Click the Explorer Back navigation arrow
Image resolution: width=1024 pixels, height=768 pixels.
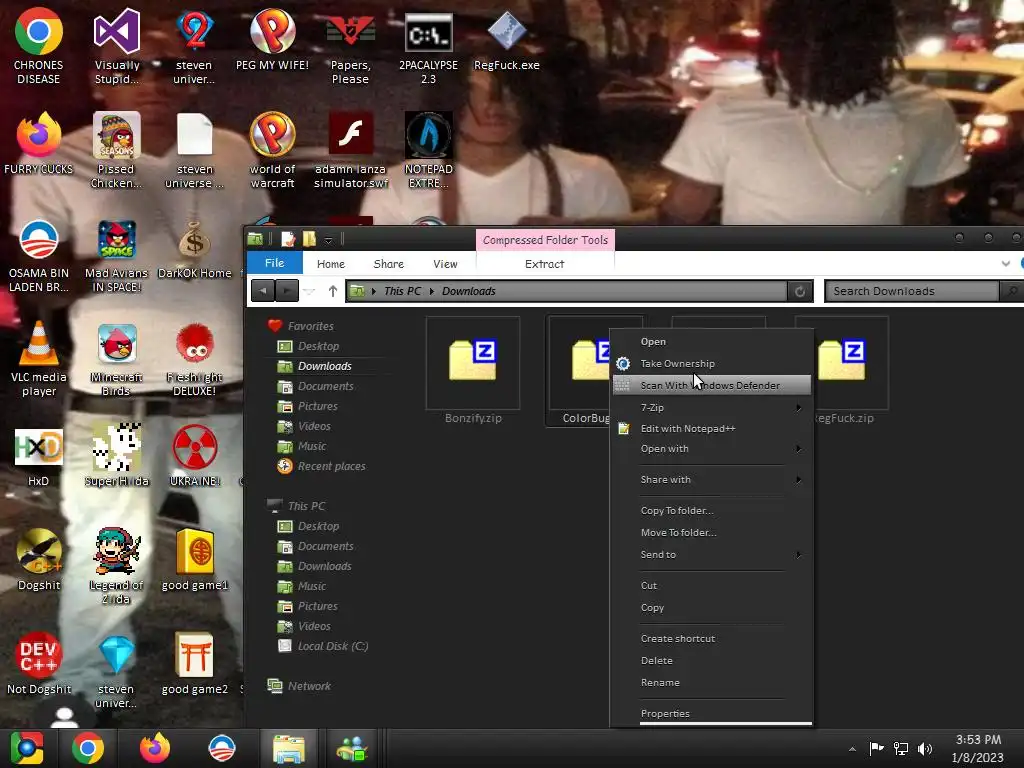263,291
